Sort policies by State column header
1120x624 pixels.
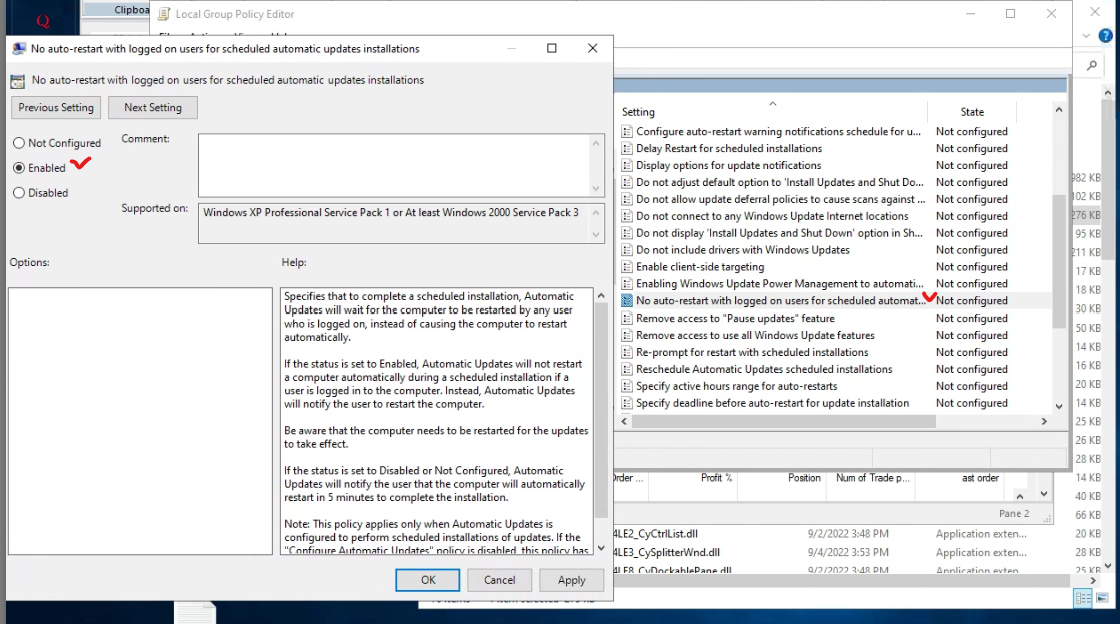[971, 112]
